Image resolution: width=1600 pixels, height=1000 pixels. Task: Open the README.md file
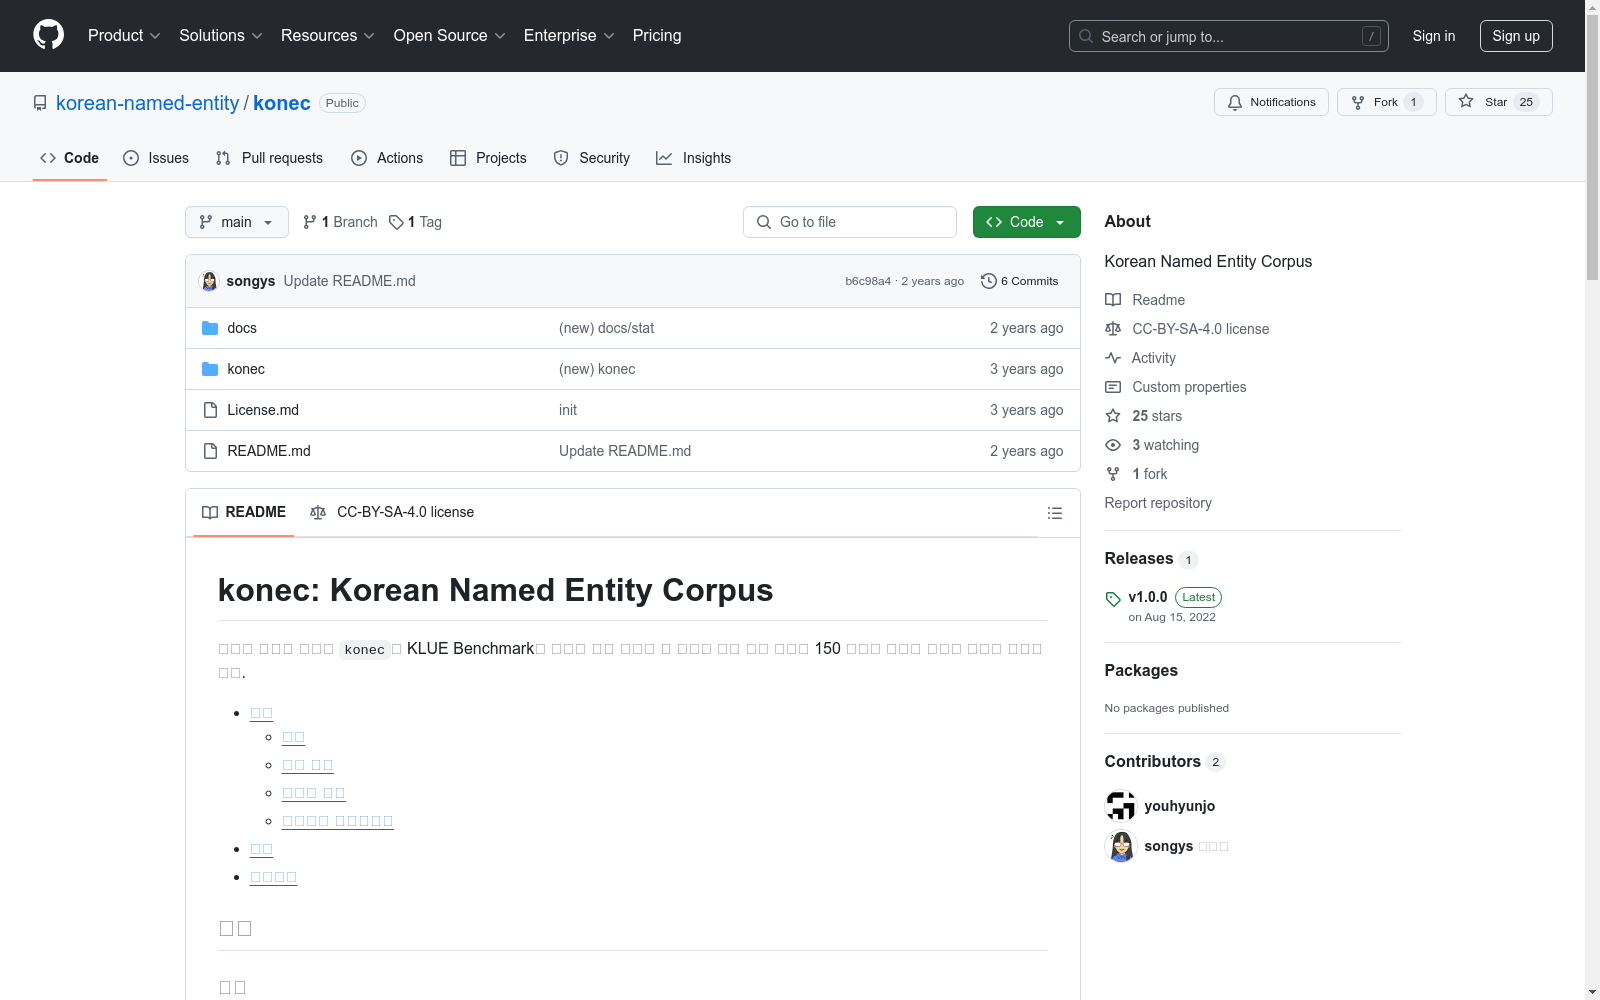click(x=269, y=451)
